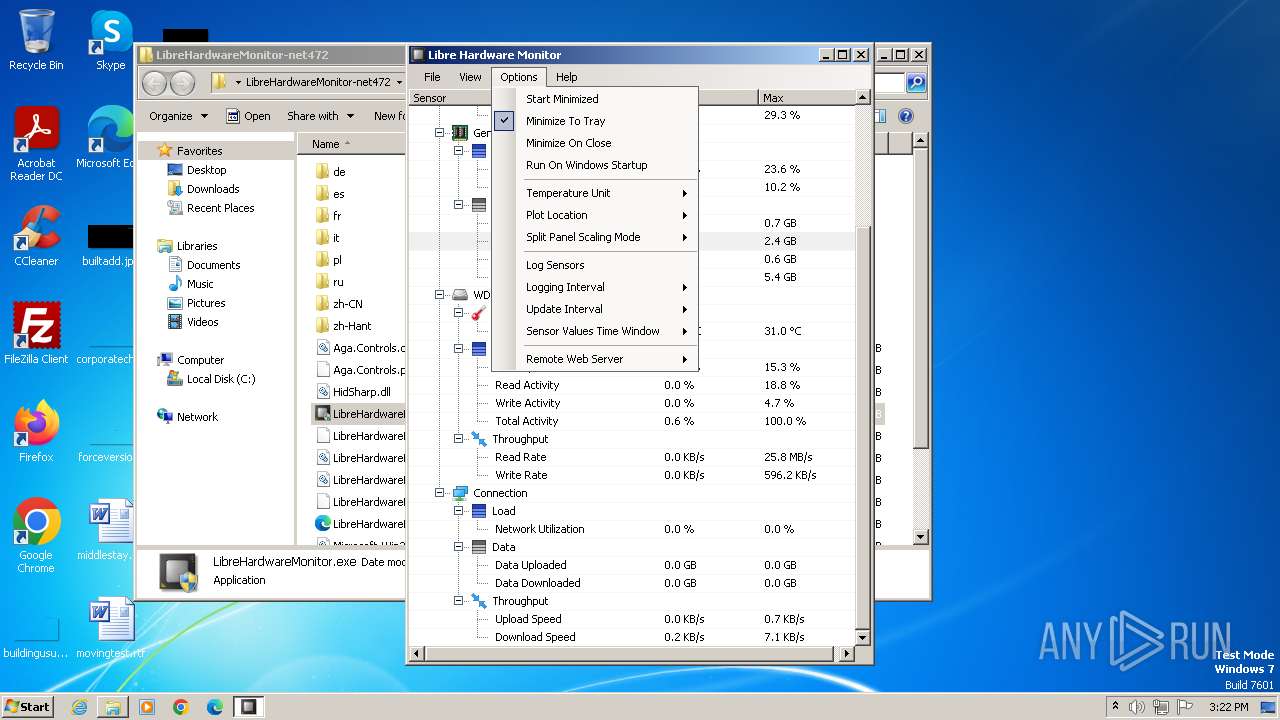Select Downloads in Explorer sidebar

pyautogui.click(x=213, y=189)
